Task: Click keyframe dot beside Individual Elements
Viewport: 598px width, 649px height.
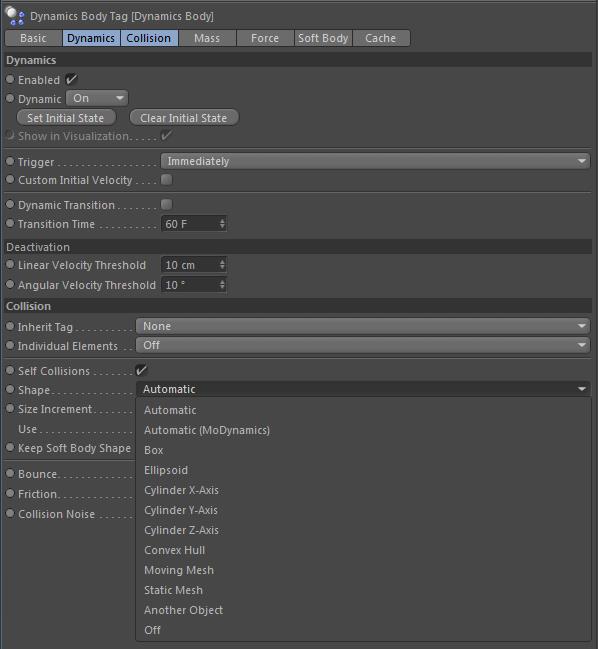Action: (10, 345)
